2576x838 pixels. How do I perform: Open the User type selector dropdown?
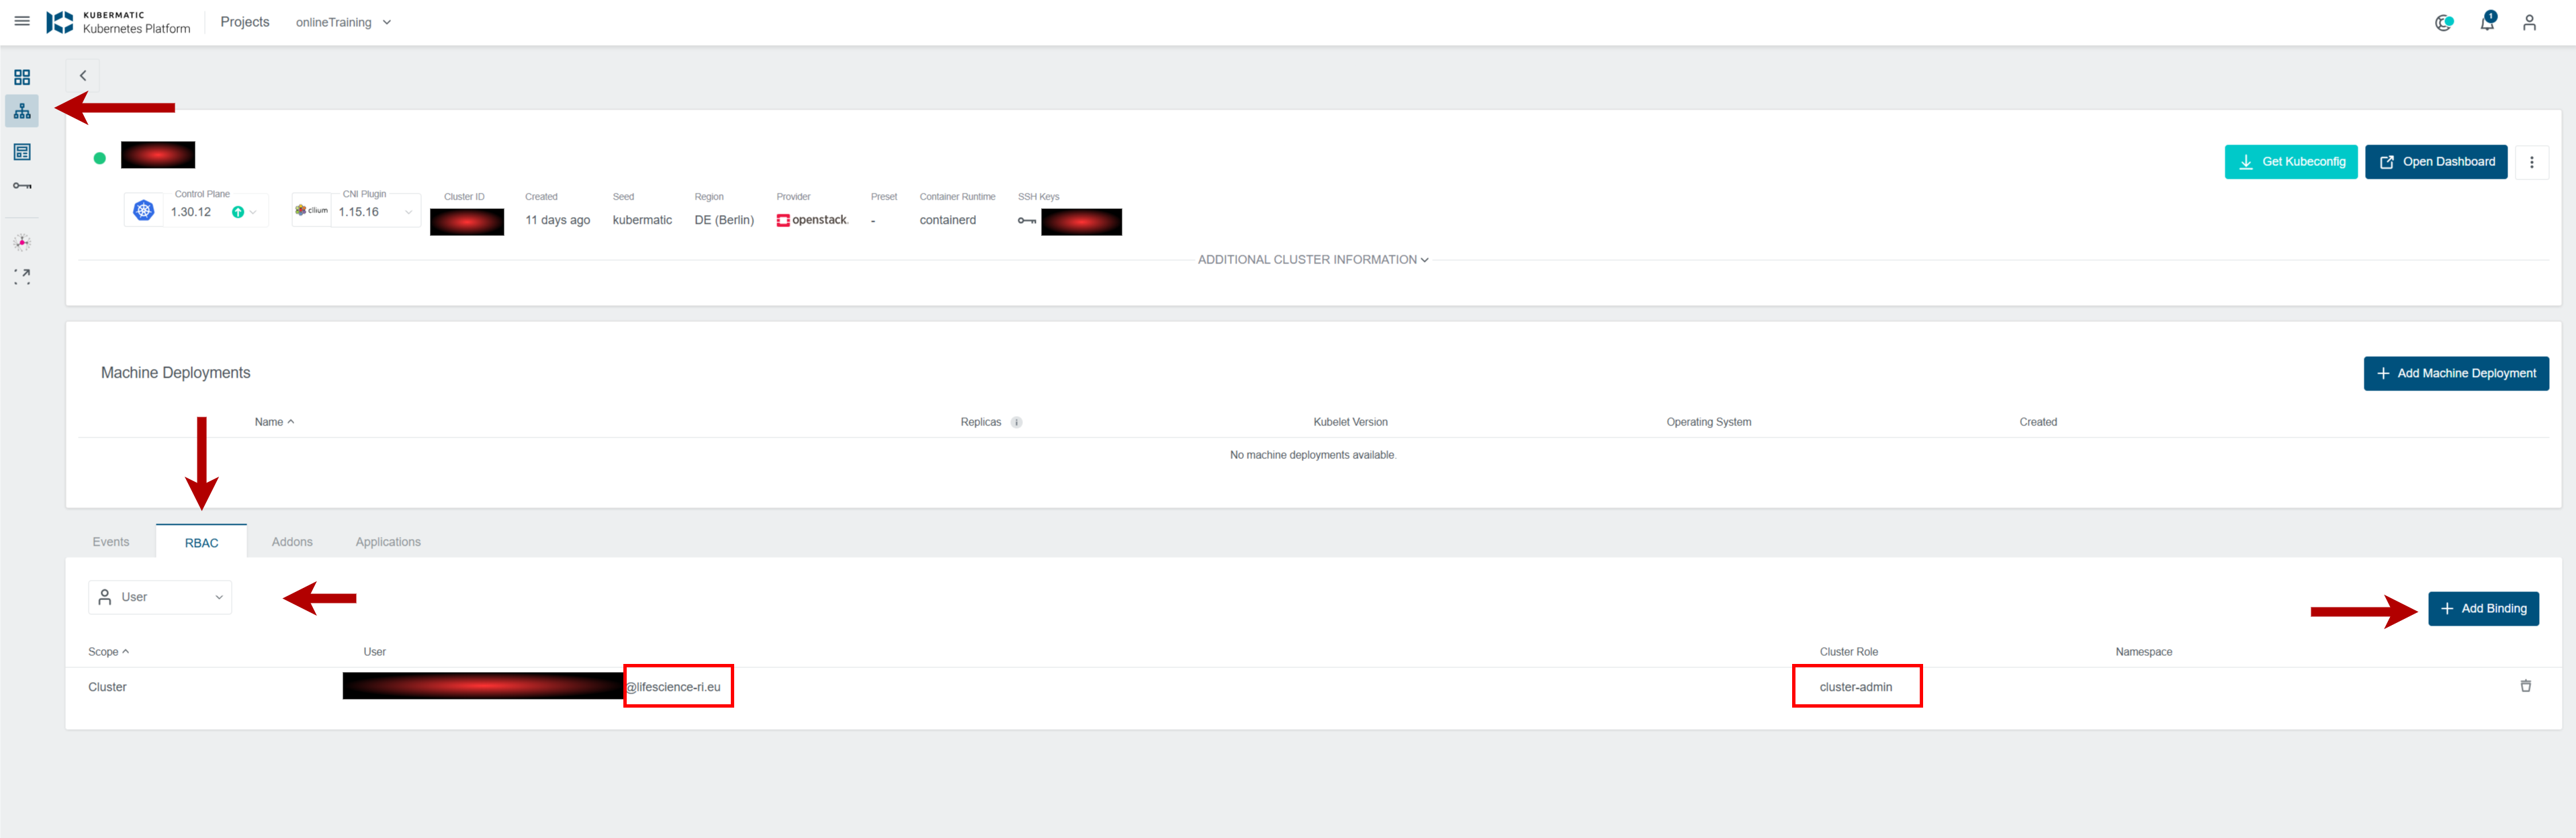(x=160, y=597)
